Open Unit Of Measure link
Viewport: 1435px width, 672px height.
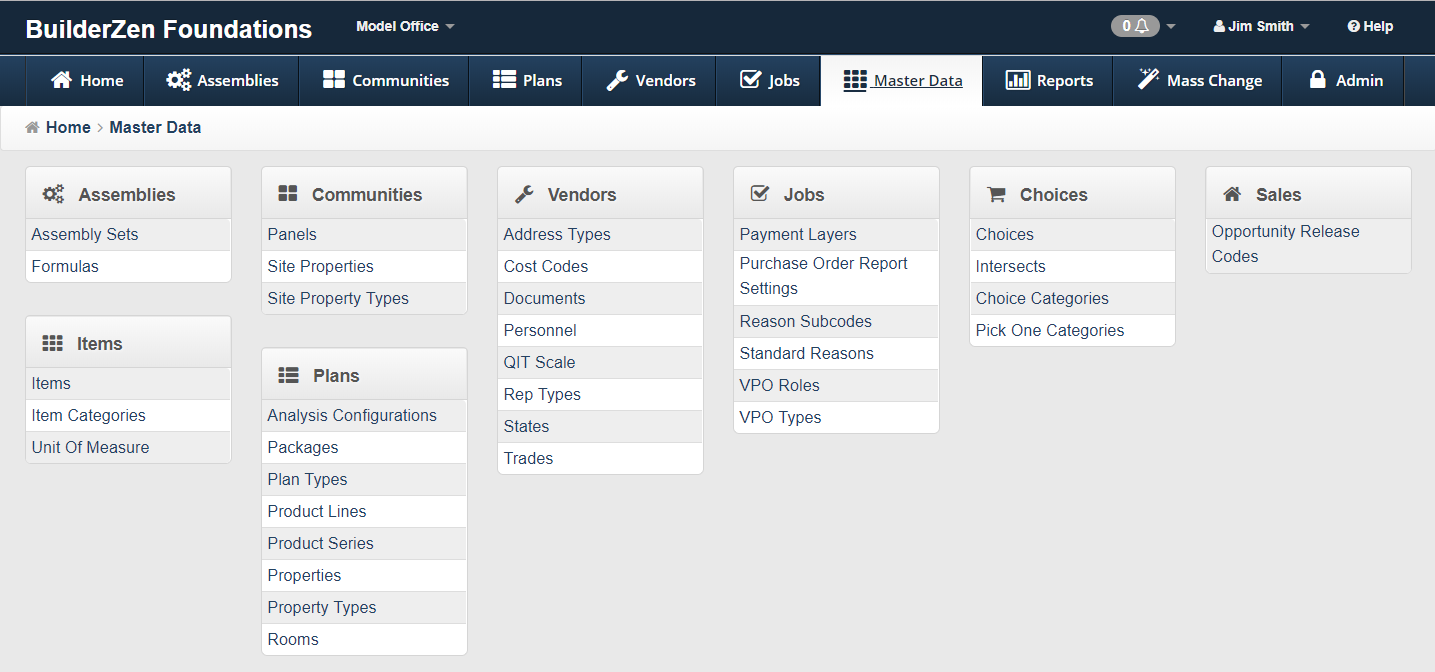90,447
